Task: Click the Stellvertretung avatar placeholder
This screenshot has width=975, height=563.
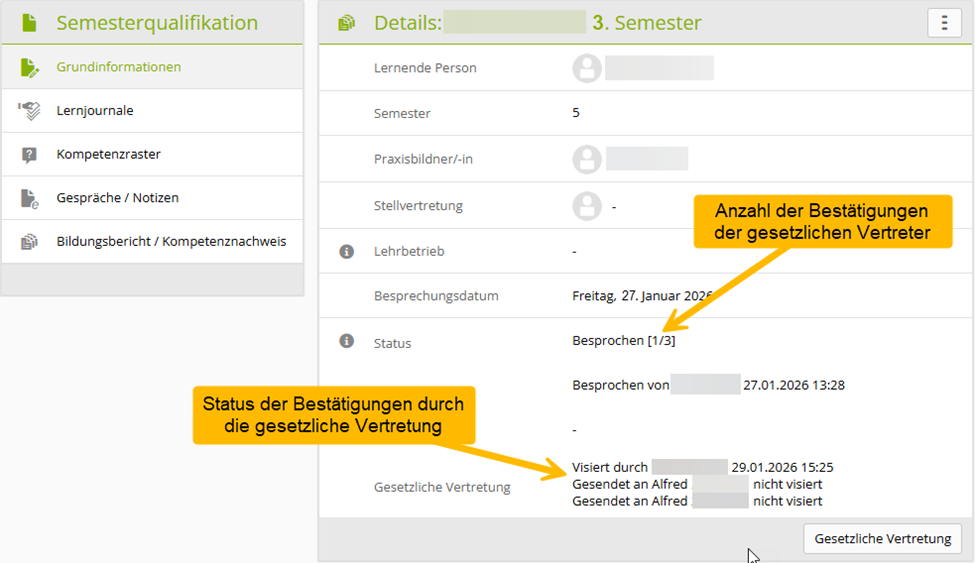Action: click(x=587, y=206)
